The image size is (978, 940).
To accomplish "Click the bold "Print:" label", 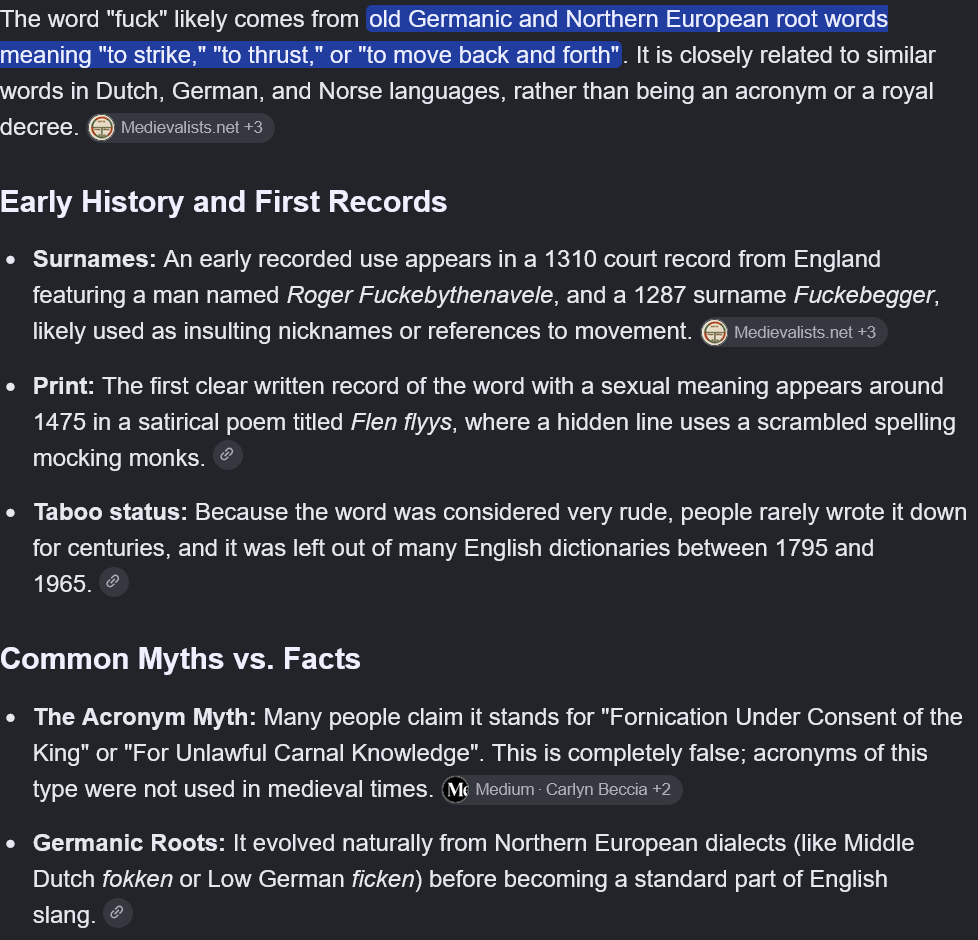I will (x=64, y=386).
